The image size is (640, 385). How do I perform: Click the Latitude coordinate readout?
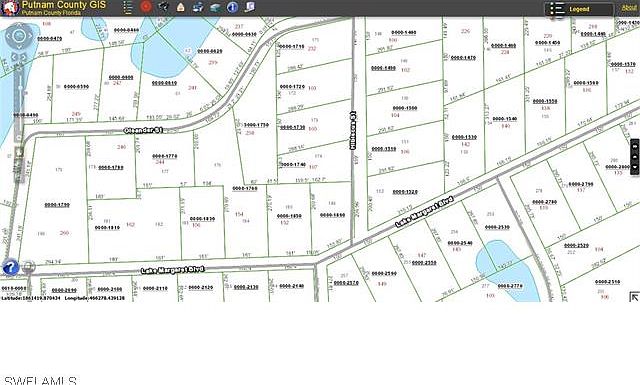tap(31, 298)
